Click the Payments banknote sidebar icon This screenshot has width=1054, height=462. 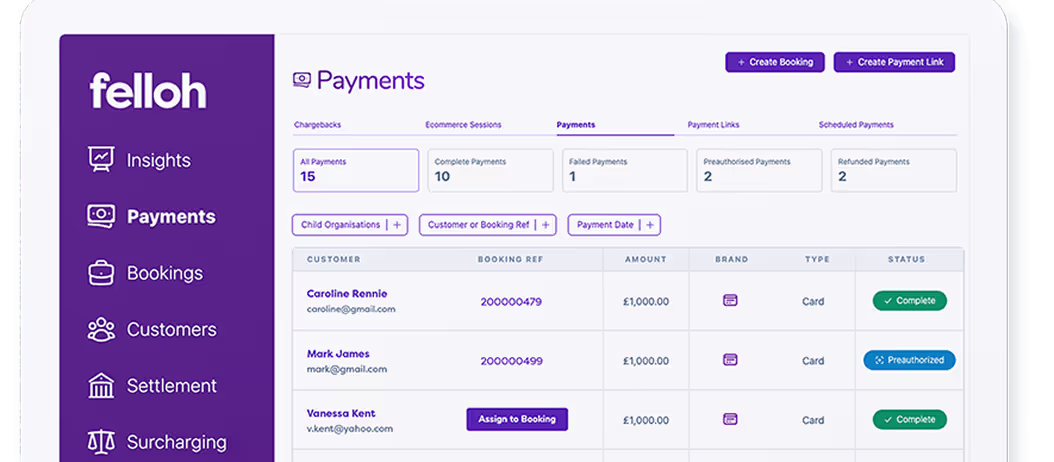102,216
